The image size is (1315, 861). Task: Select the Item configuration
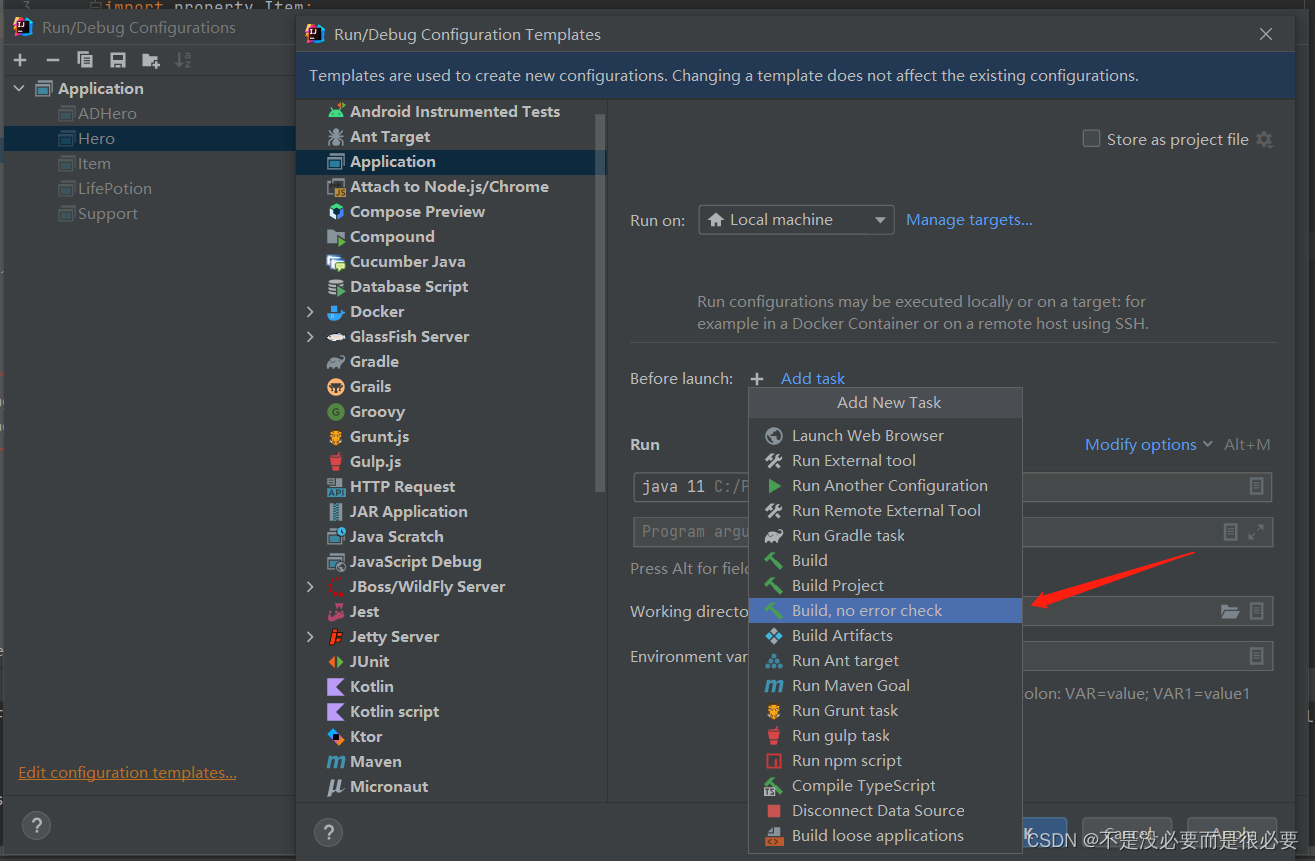tap(148, 164)
